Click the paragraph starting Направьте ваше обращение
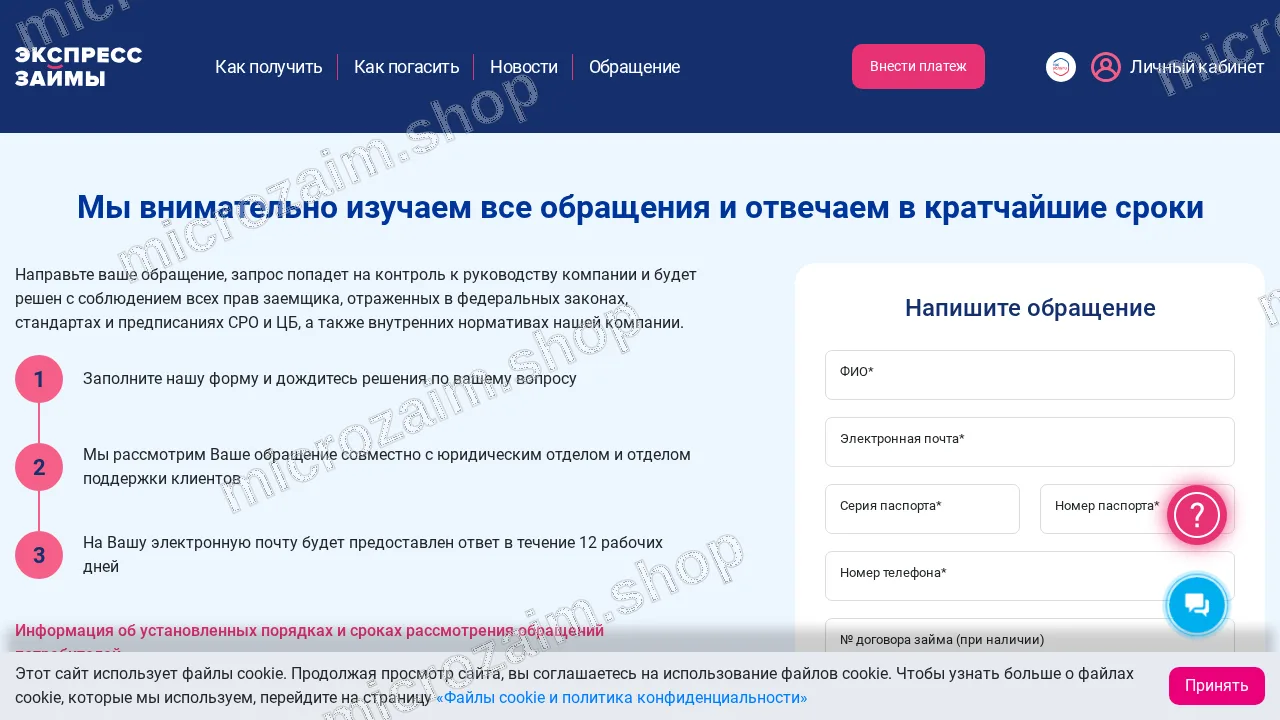The width and height of the screenshot is (1280, 720). click(356, 299)
